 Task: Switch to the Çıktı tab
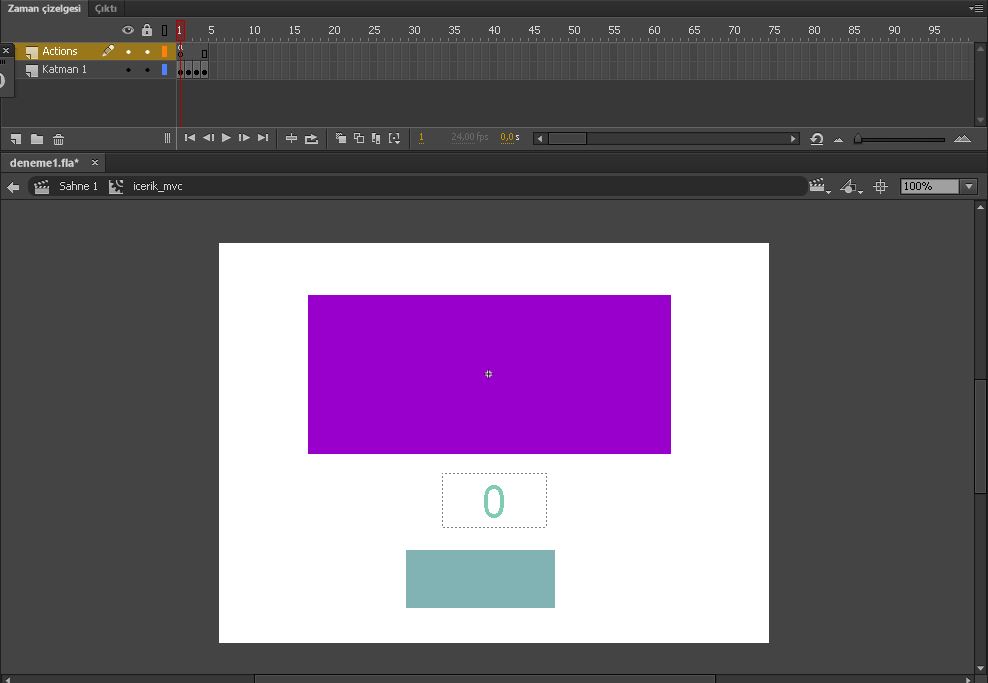pos(105,8)
